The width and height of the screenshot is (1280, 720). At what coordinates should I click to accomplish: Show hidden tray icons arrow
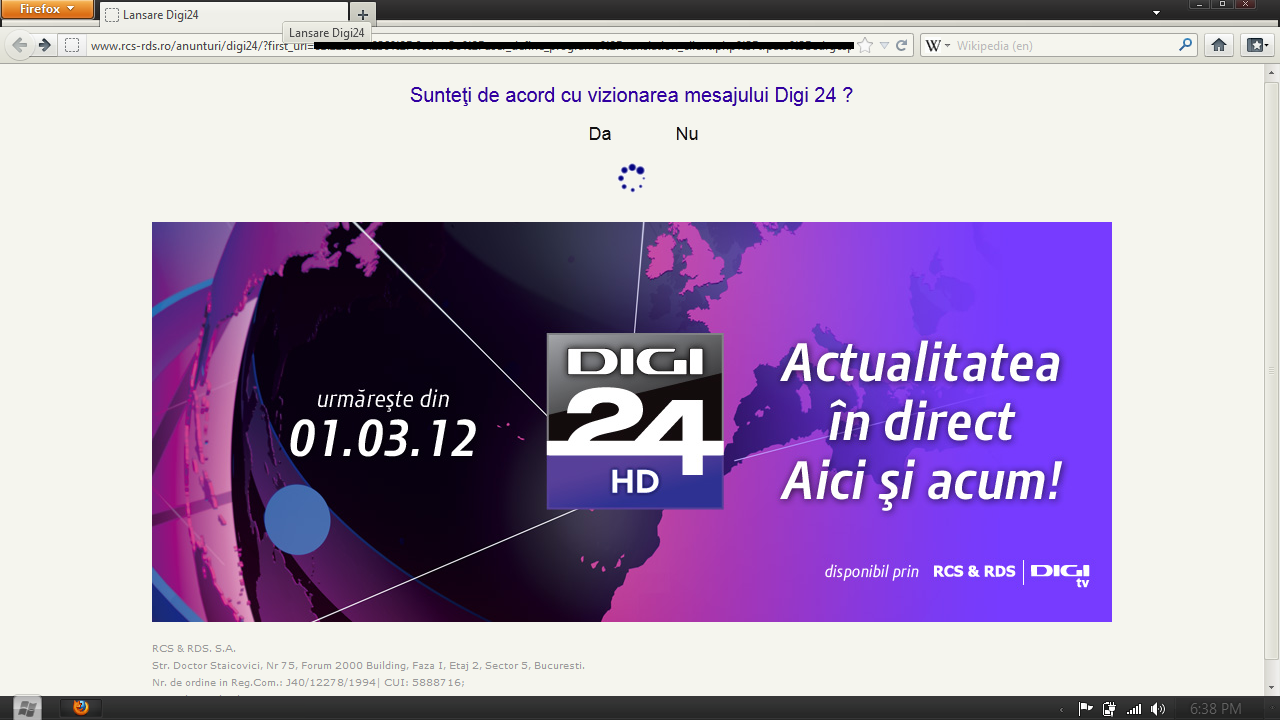click(1062, 709)
